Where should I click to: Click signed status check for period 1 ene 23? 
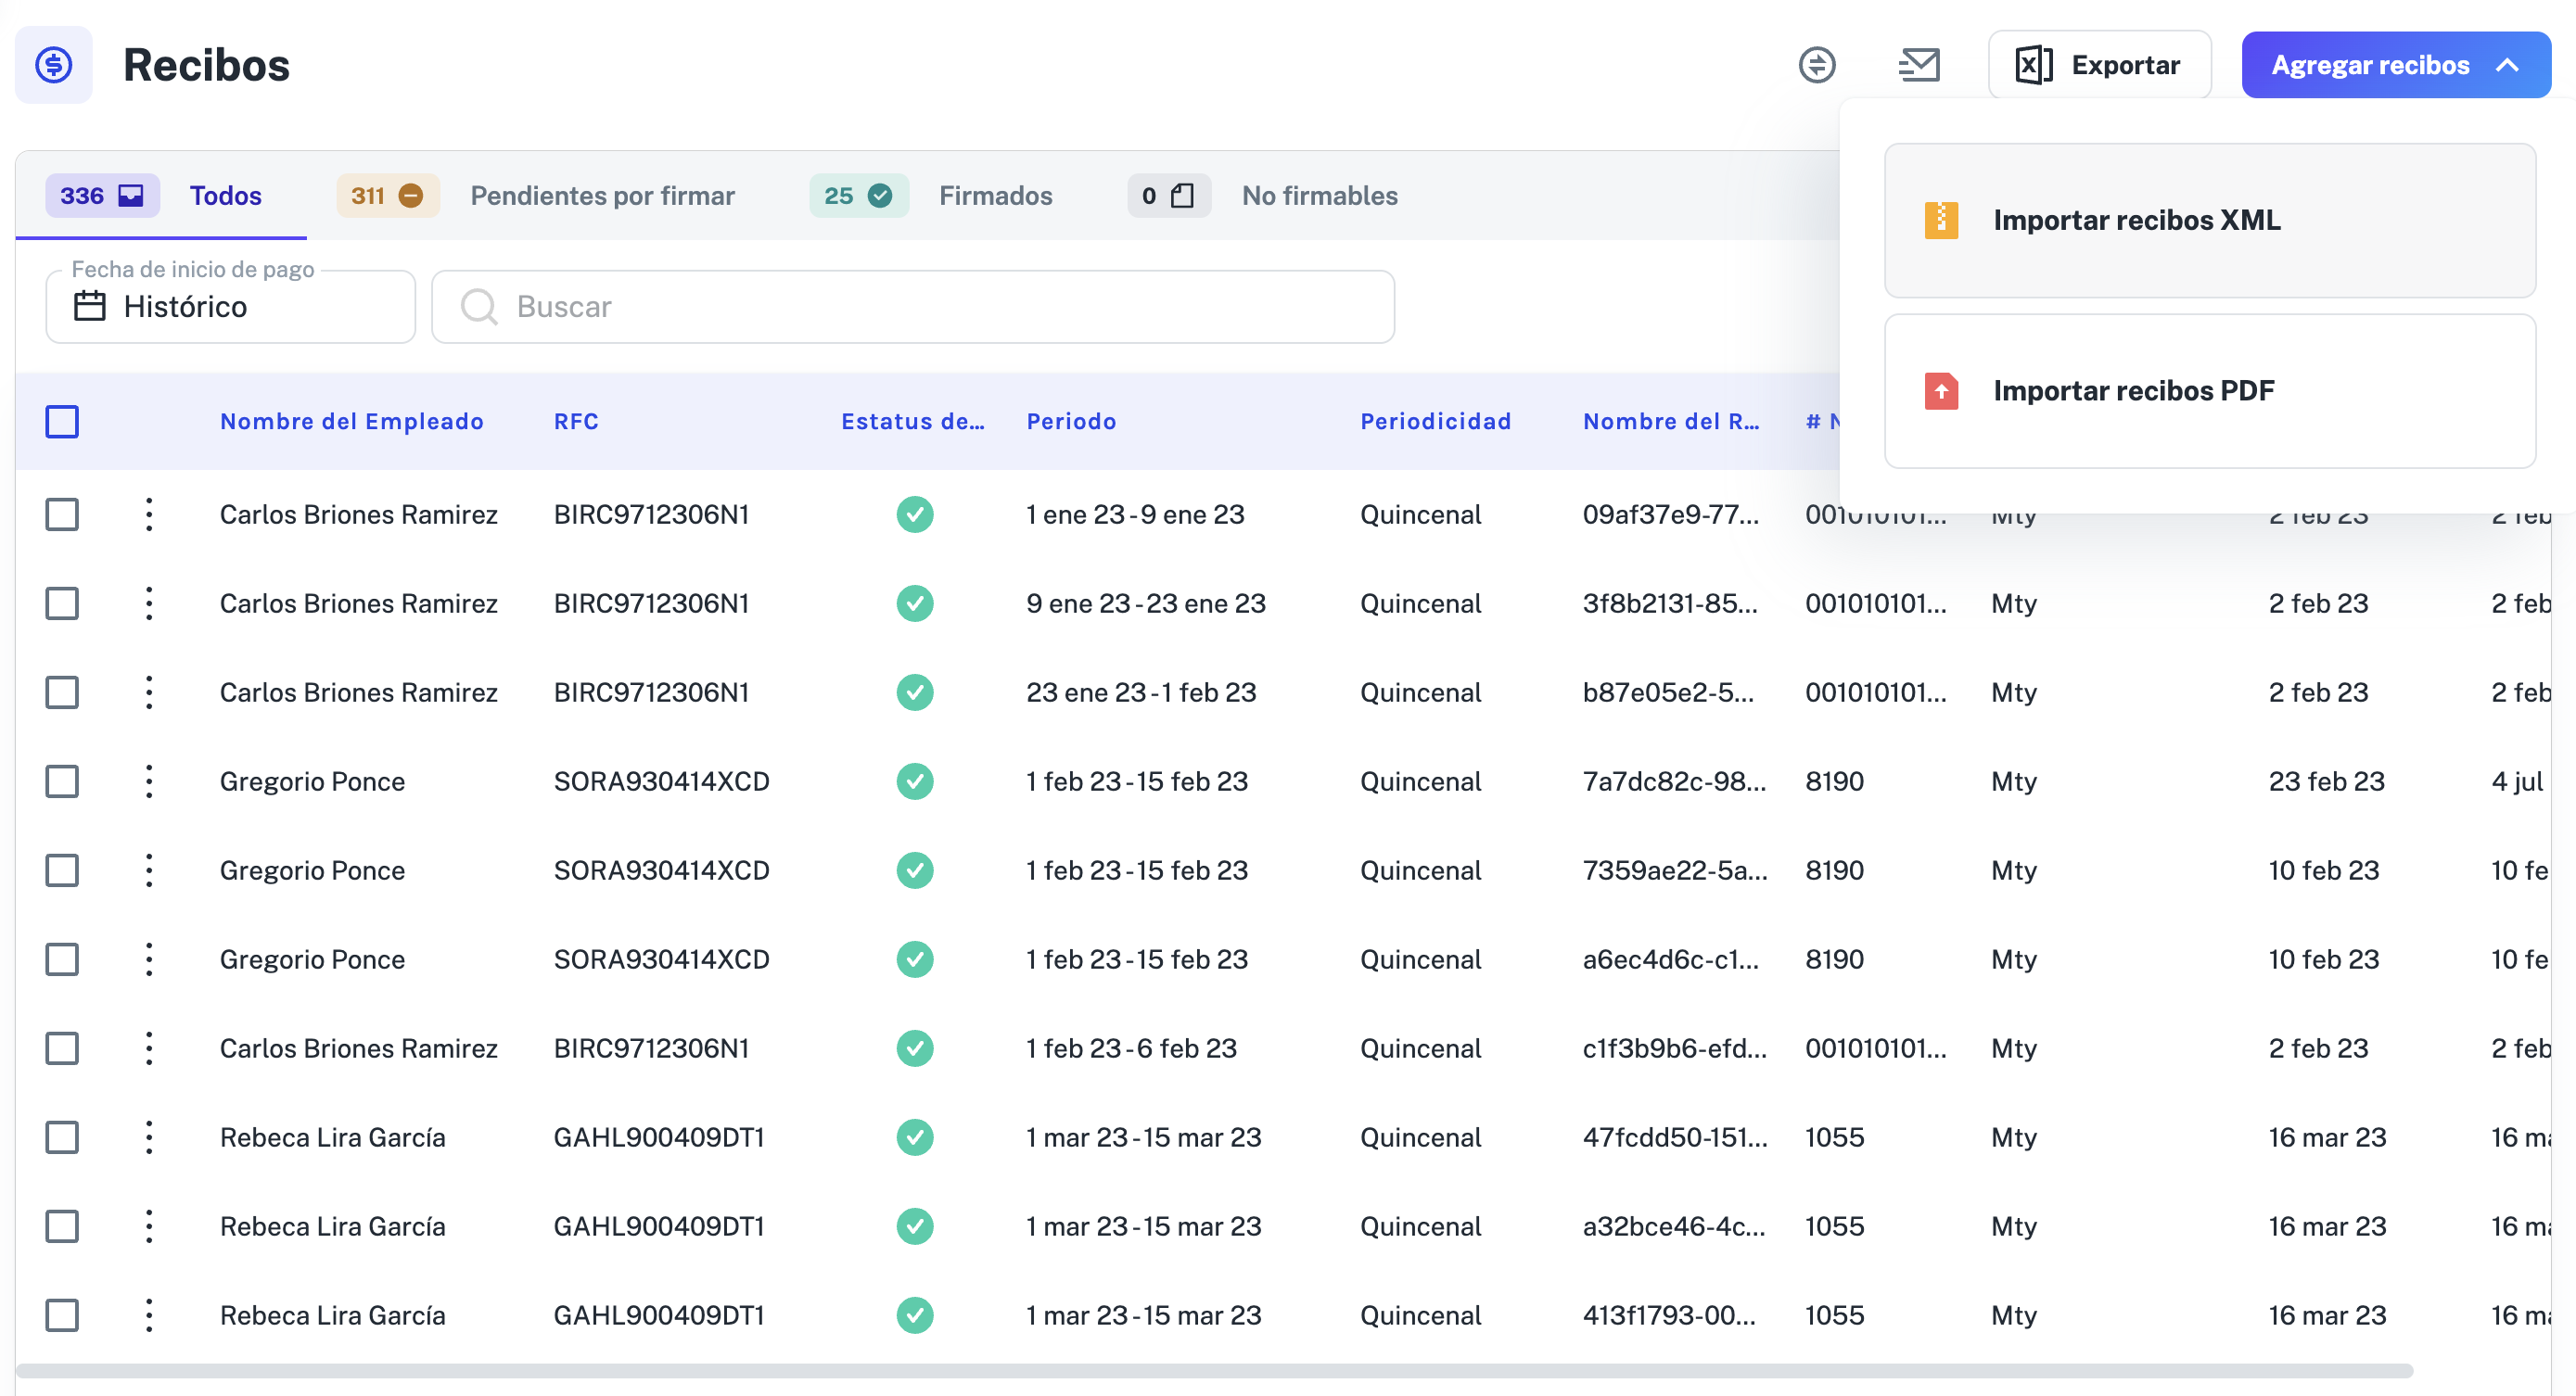[915, 515]
